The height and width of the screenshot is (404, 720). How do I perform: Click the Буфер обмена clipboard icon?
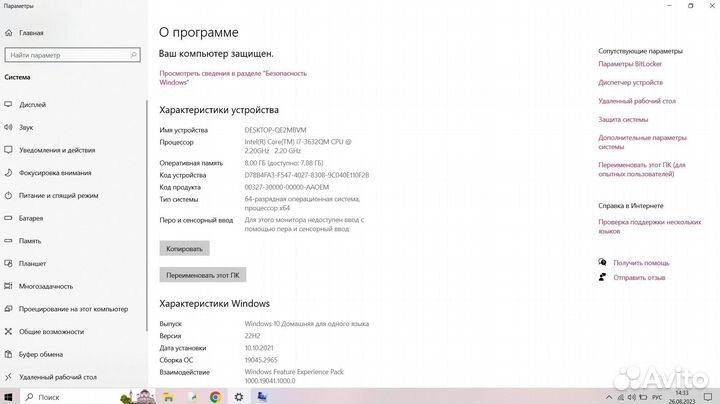tap(8, 355)
